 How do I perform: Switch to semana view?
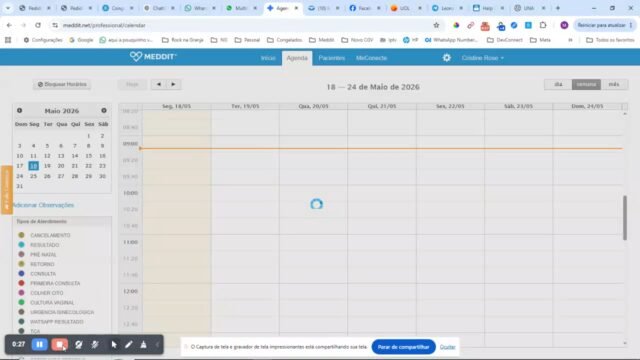point(586,84)
